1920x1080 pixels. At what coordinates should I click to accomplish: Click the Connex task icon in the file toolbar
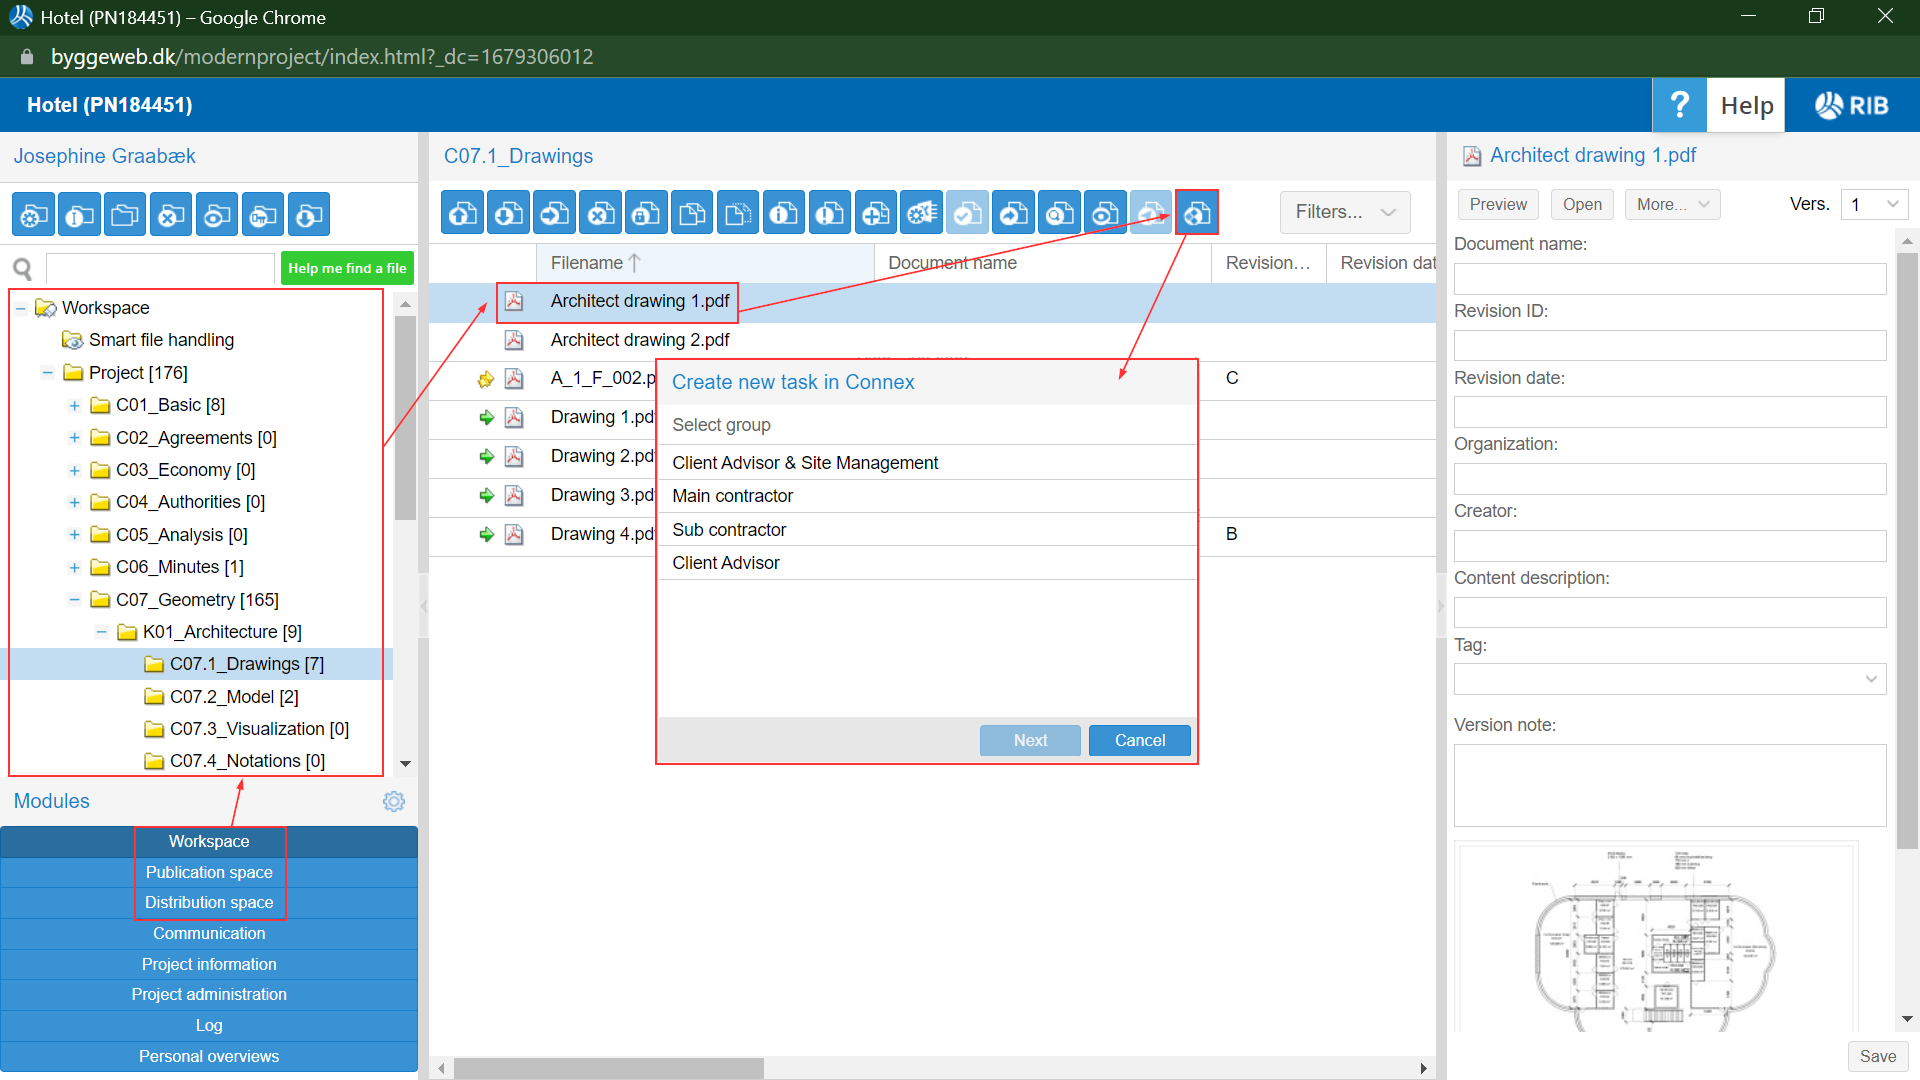pyautogui.click(x=1197, y=213)
